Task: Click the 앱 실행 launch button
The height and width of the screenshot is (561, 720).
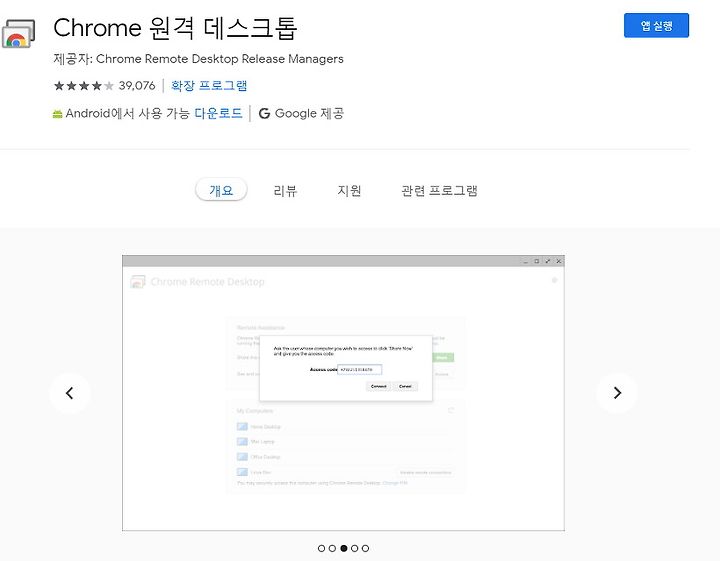Action: coord(656,25)
